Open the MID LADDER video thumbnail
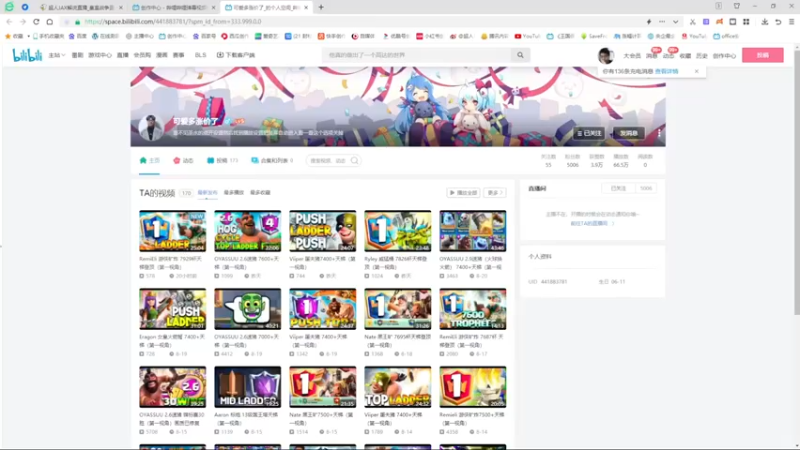The width and height of the screenshot is (800, 450). (x=247, y=387)
